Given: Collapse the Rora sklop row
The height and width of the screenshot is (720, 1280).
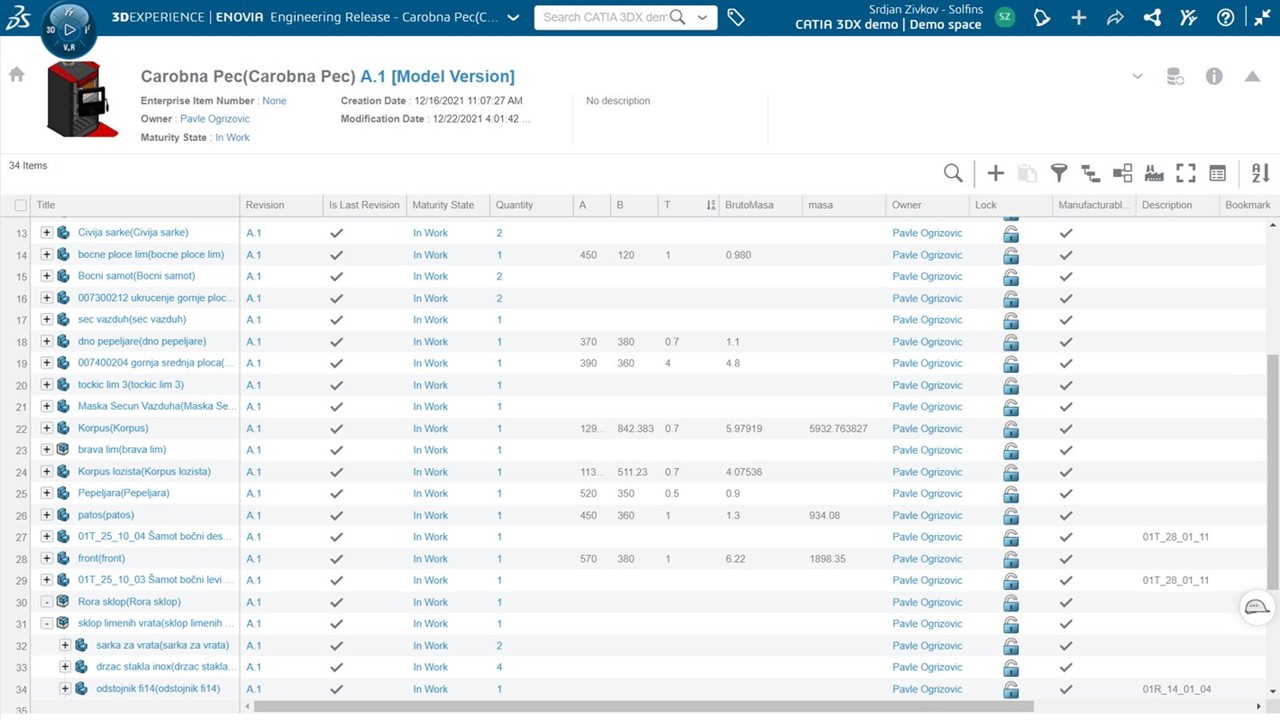Looking at the screenshot, I should click(46, 601).
